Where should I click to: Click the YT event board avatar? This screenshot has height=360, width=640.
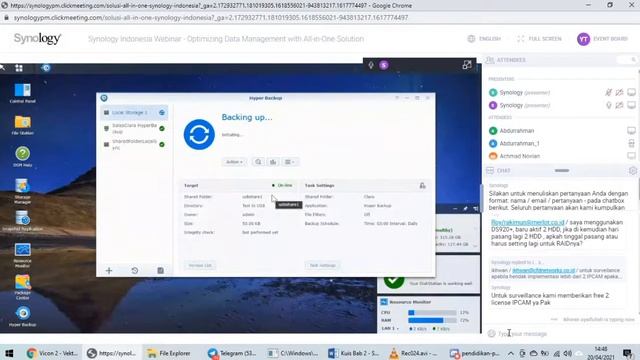coord(583,39)
